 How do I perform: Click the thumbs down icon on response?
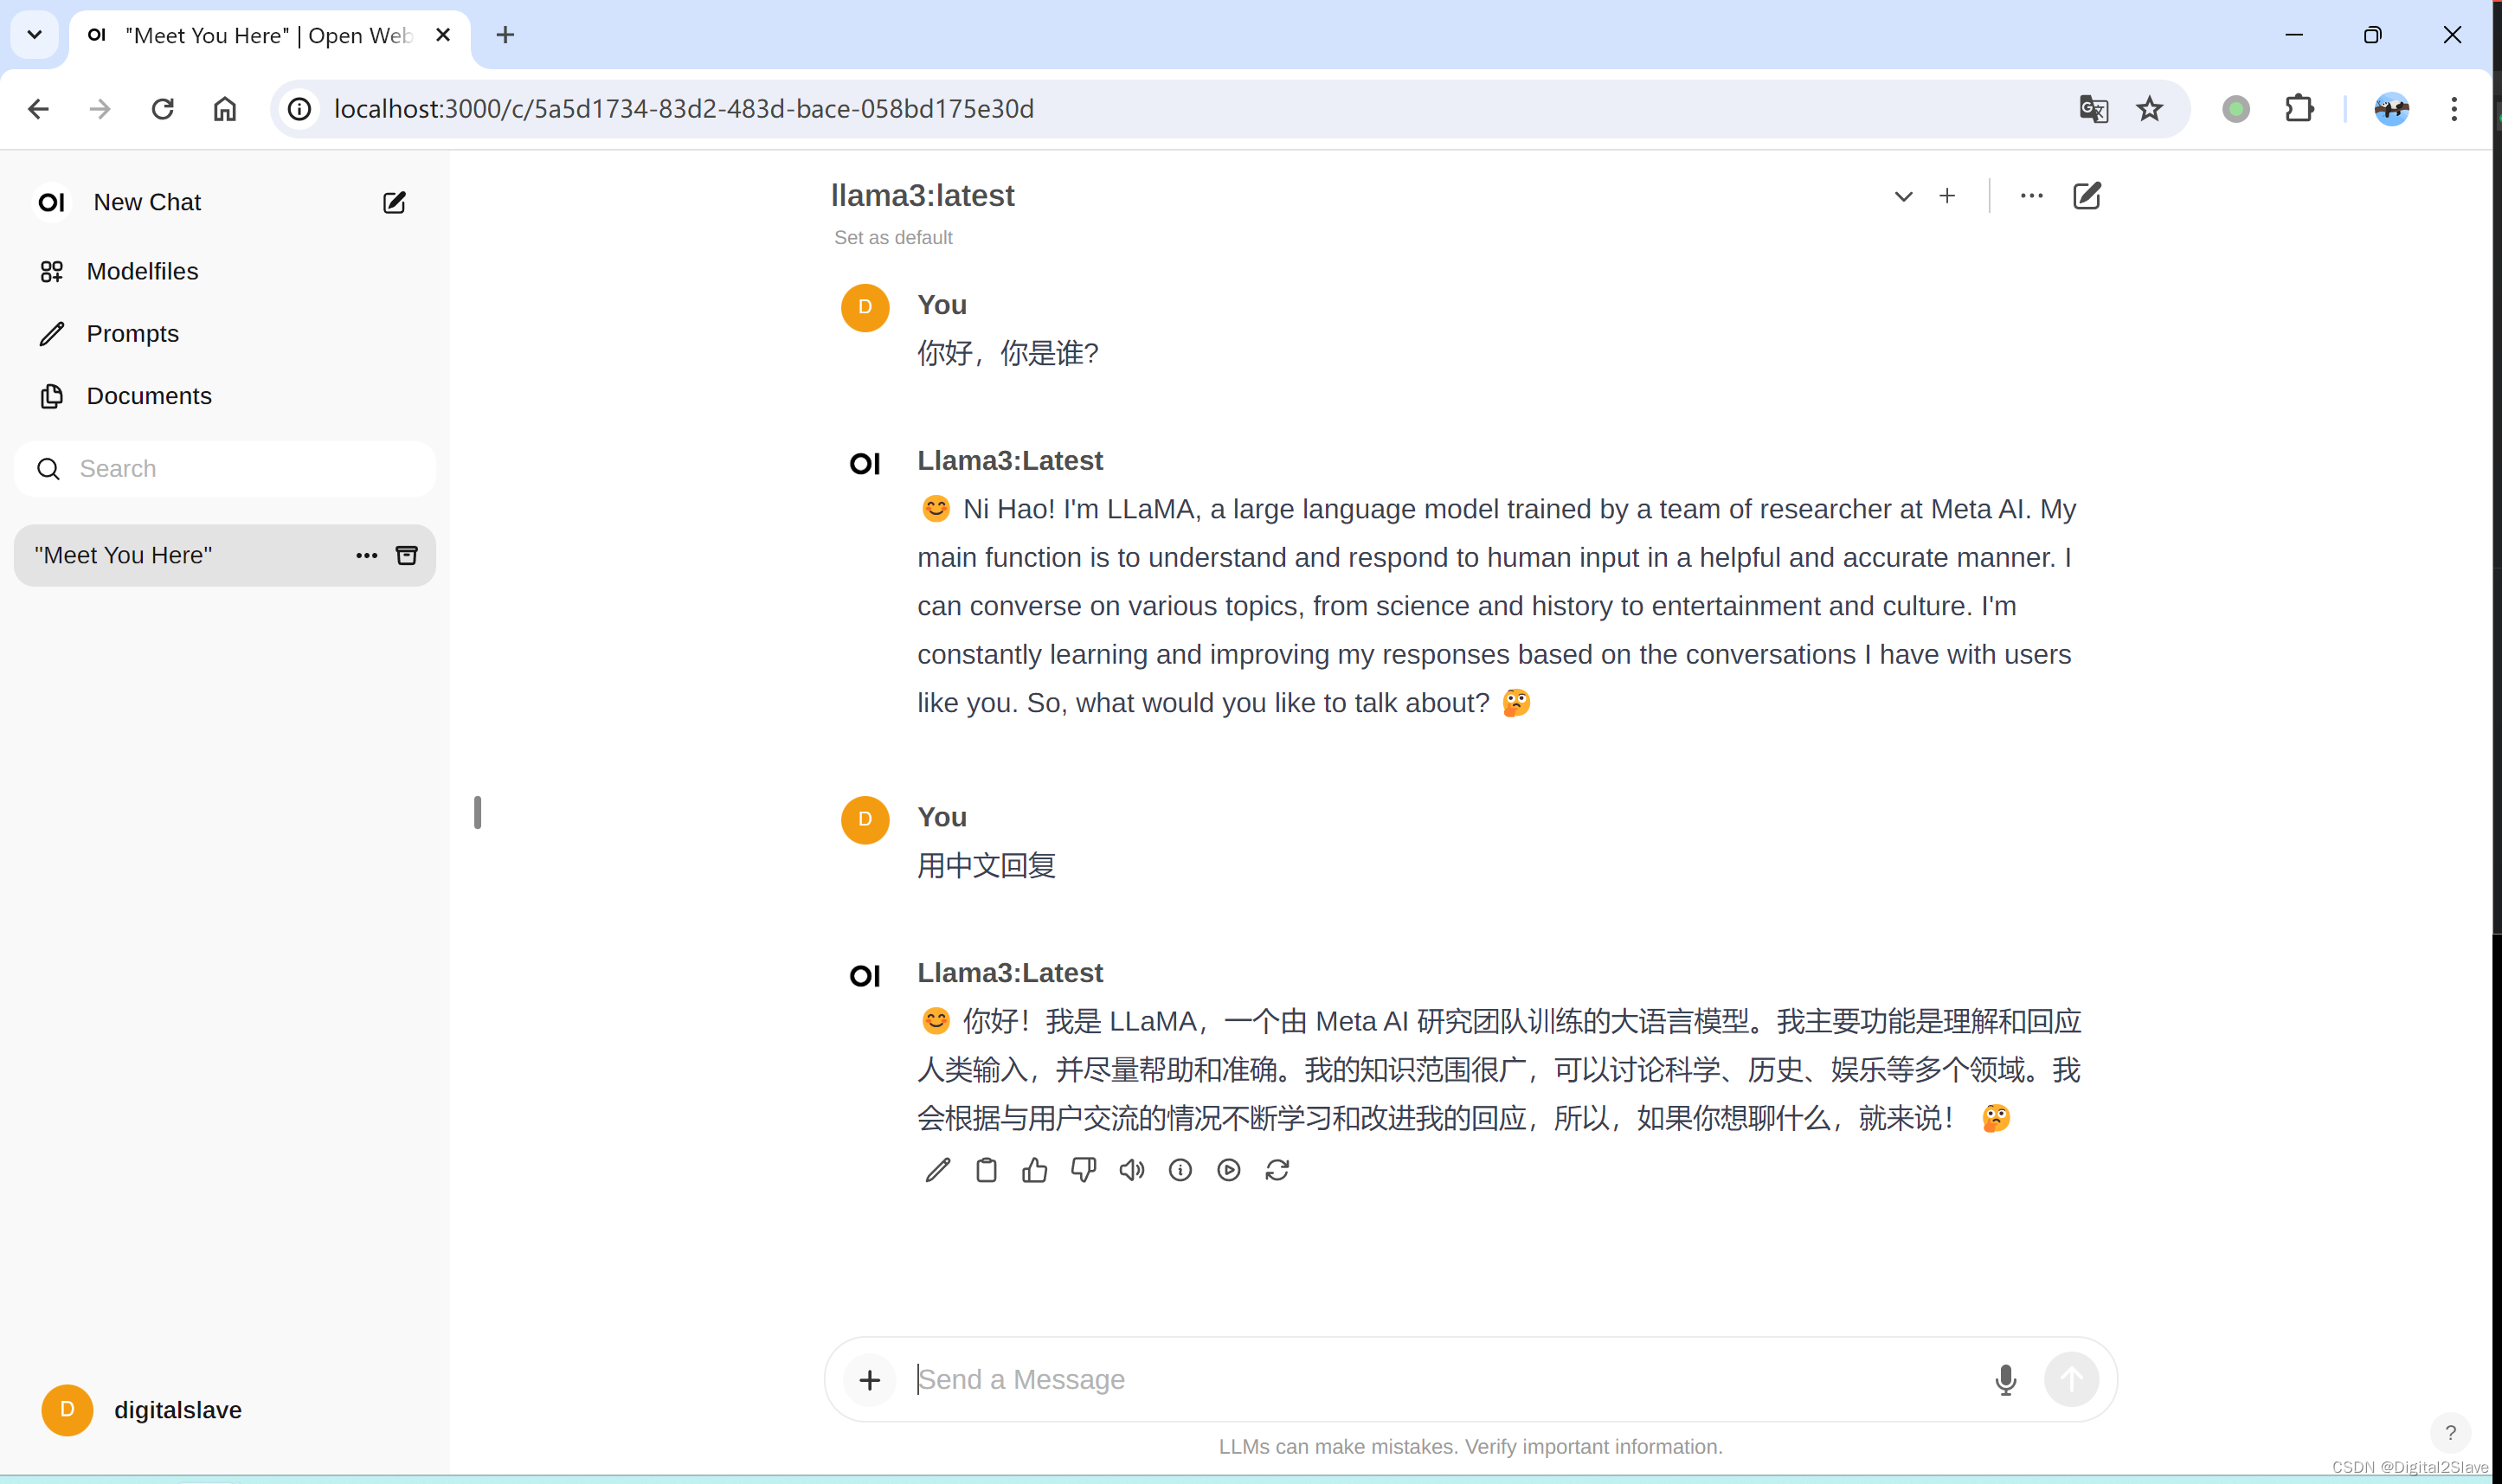pyautogui.click(x=1083, y=1170)
